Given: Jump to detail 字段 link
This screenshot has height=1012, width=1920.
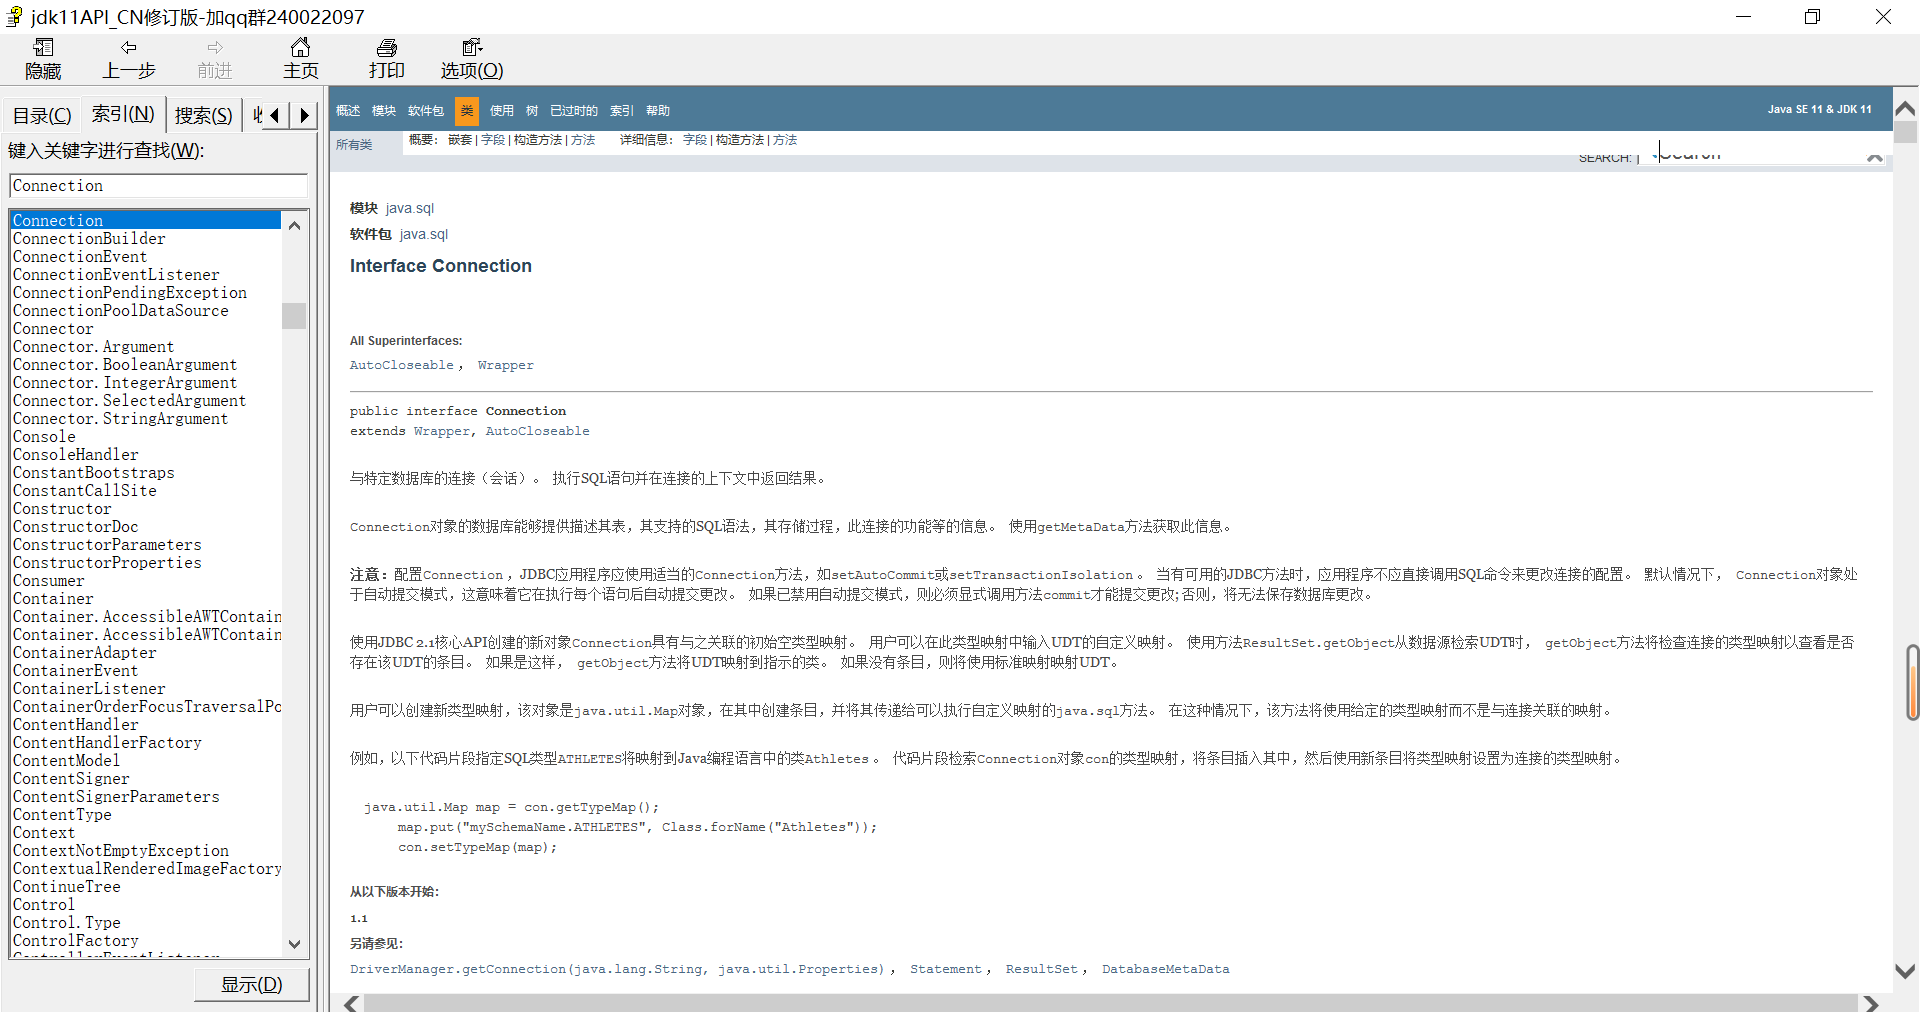Looking at the screenshot, I should (695, 140).
